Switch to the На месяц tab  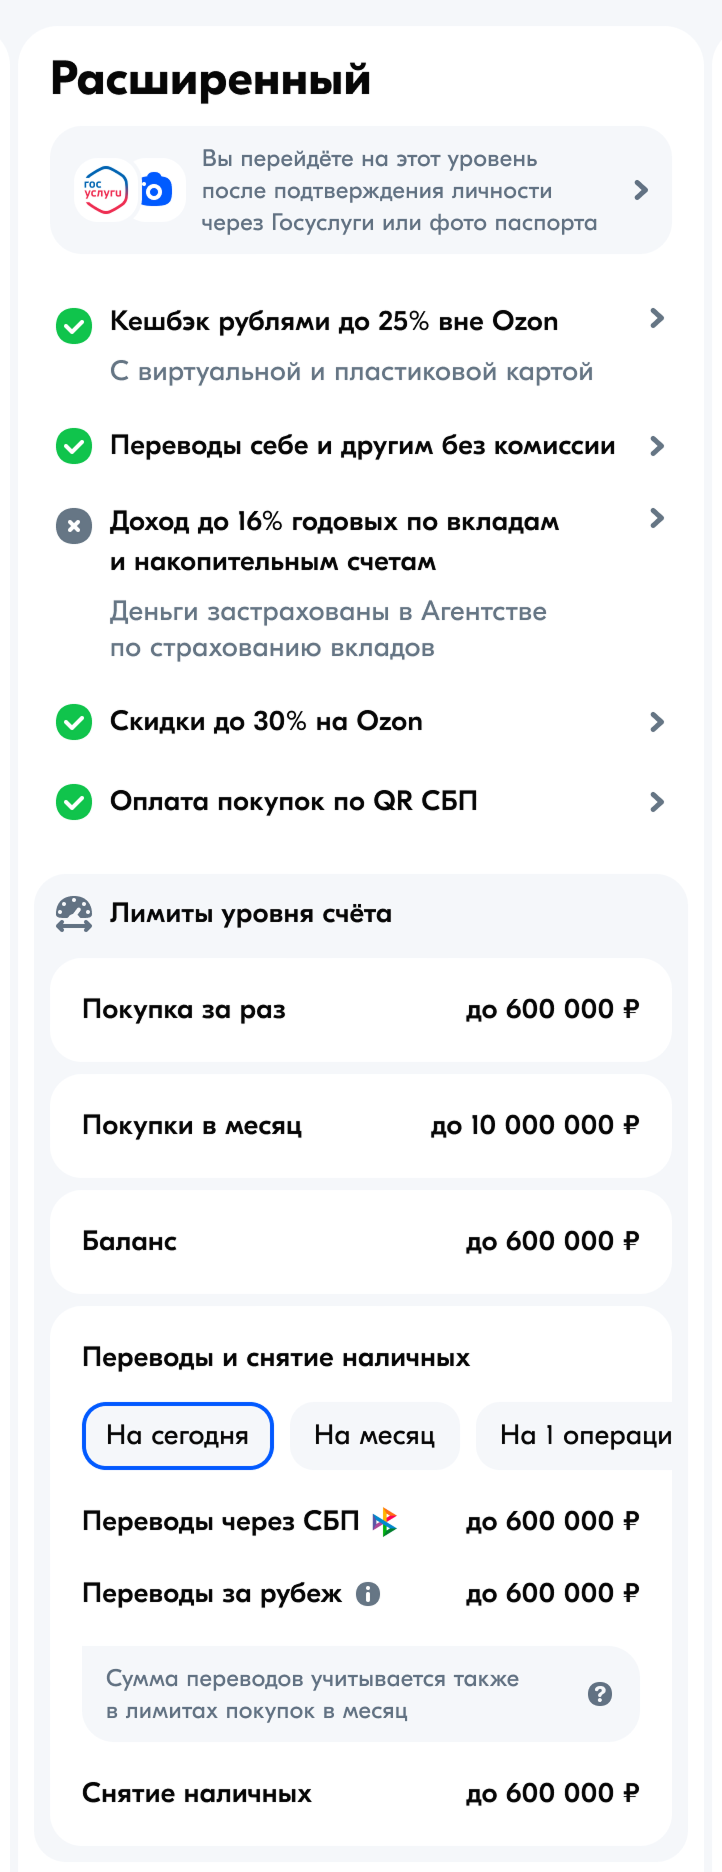tap(375, 1436)
